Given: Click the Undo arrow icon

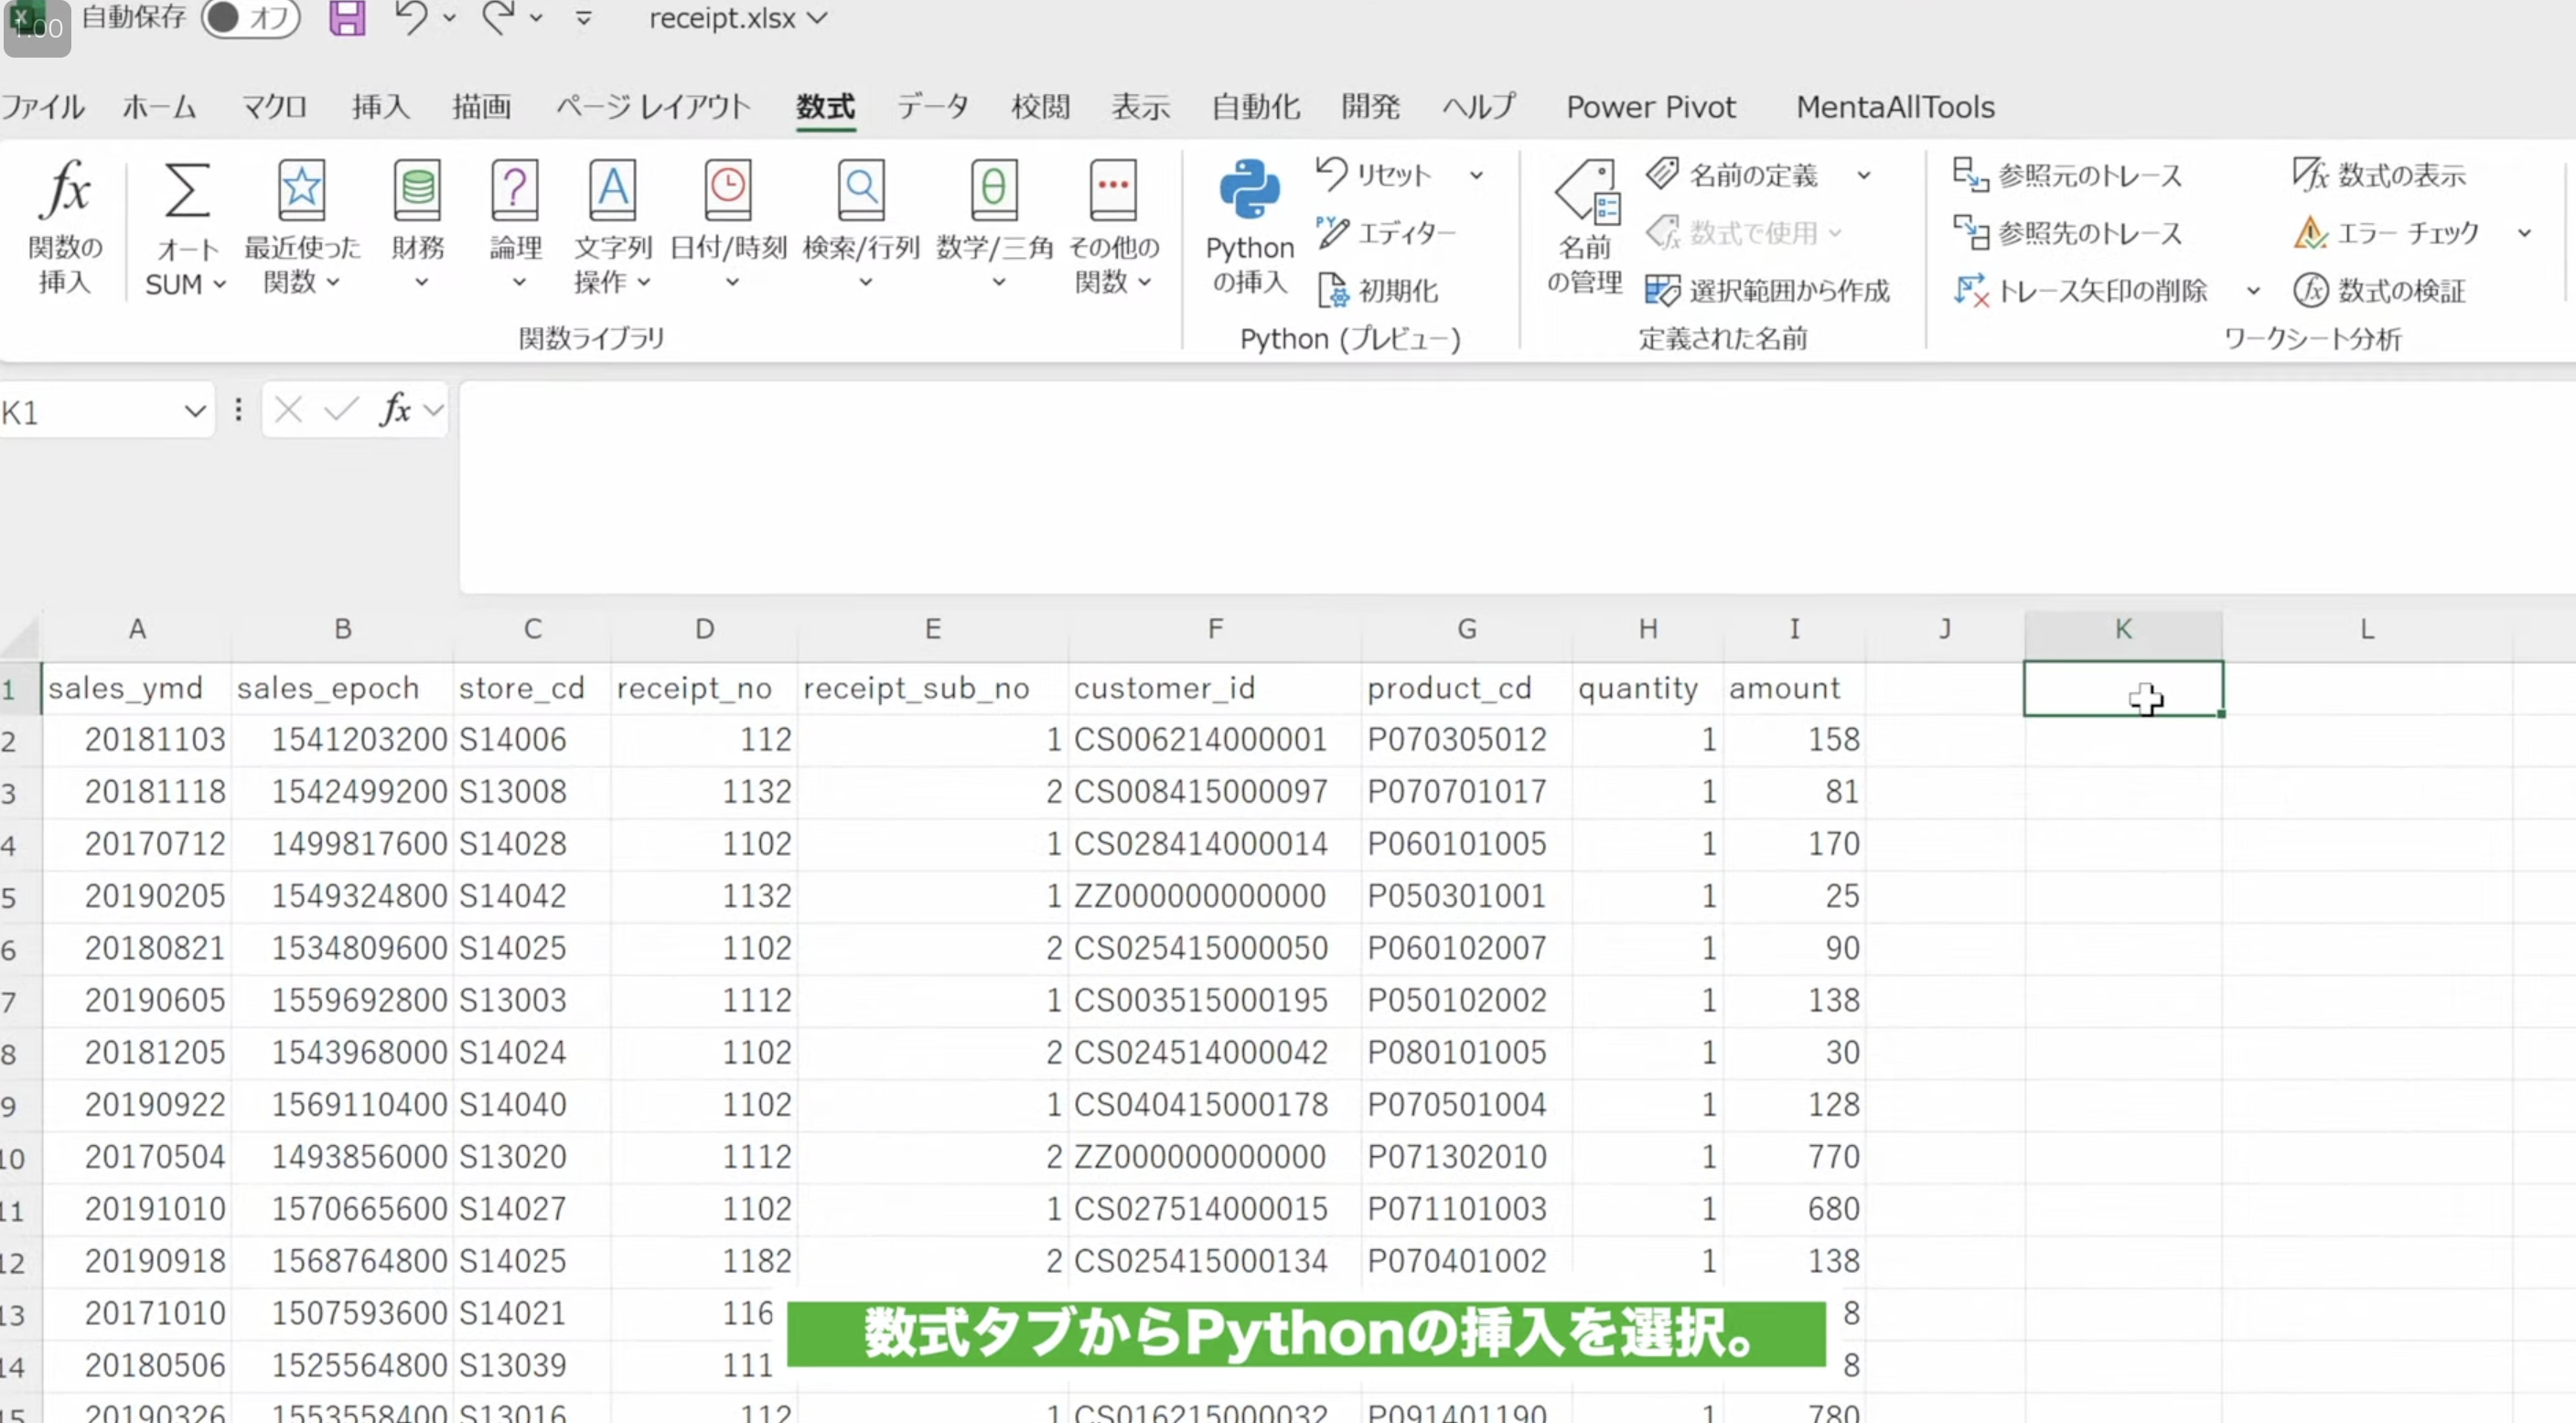Looking at the screenshot, I should (411, 17).
